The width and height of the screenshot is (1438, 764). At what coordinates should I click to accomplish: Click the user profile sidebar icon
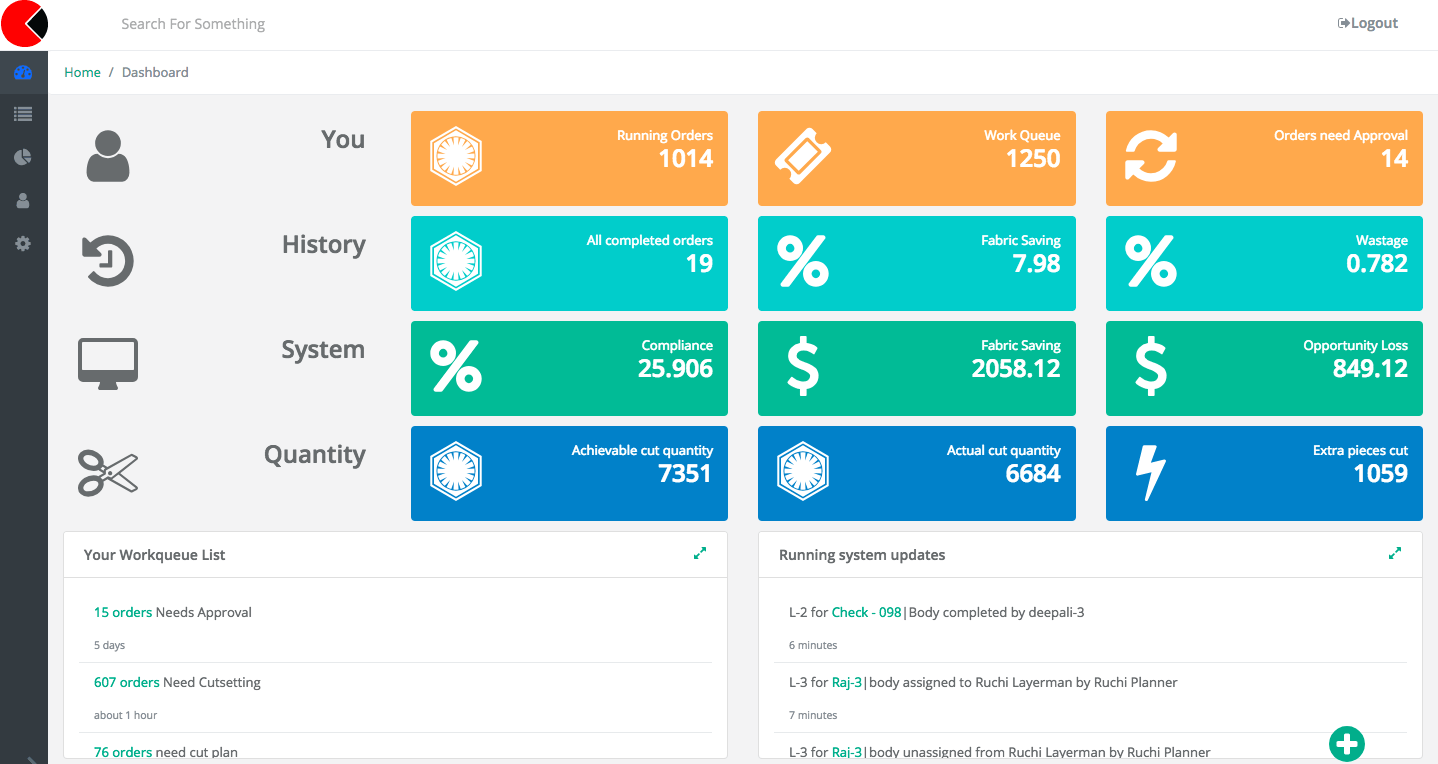pyautogui.click(x=23, y=201)
